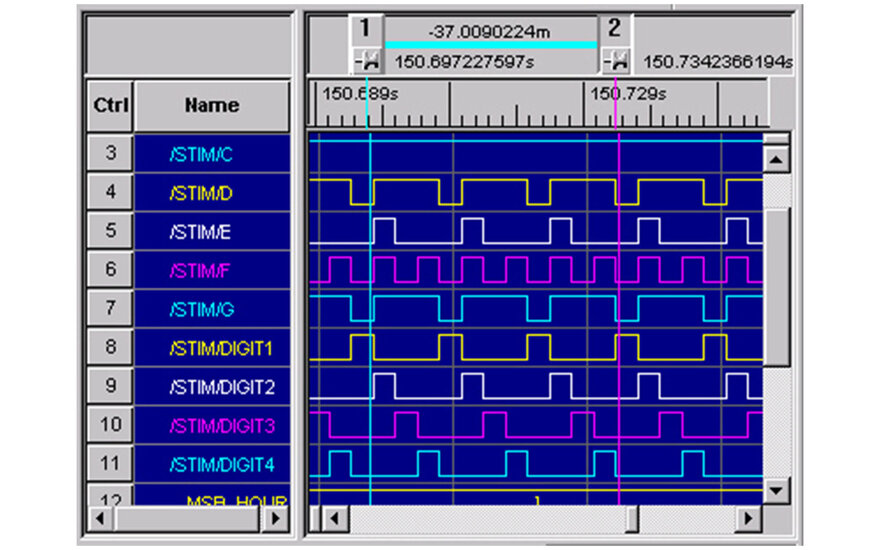Image resolution: width=880 pixels, height=550 pixels.
Task: Select control number 6 row button
Action: (x=110, y=269)
